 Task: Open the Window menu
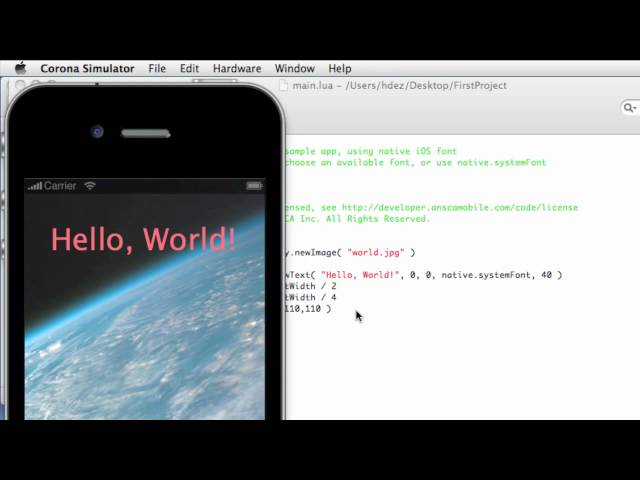[295, 69]
